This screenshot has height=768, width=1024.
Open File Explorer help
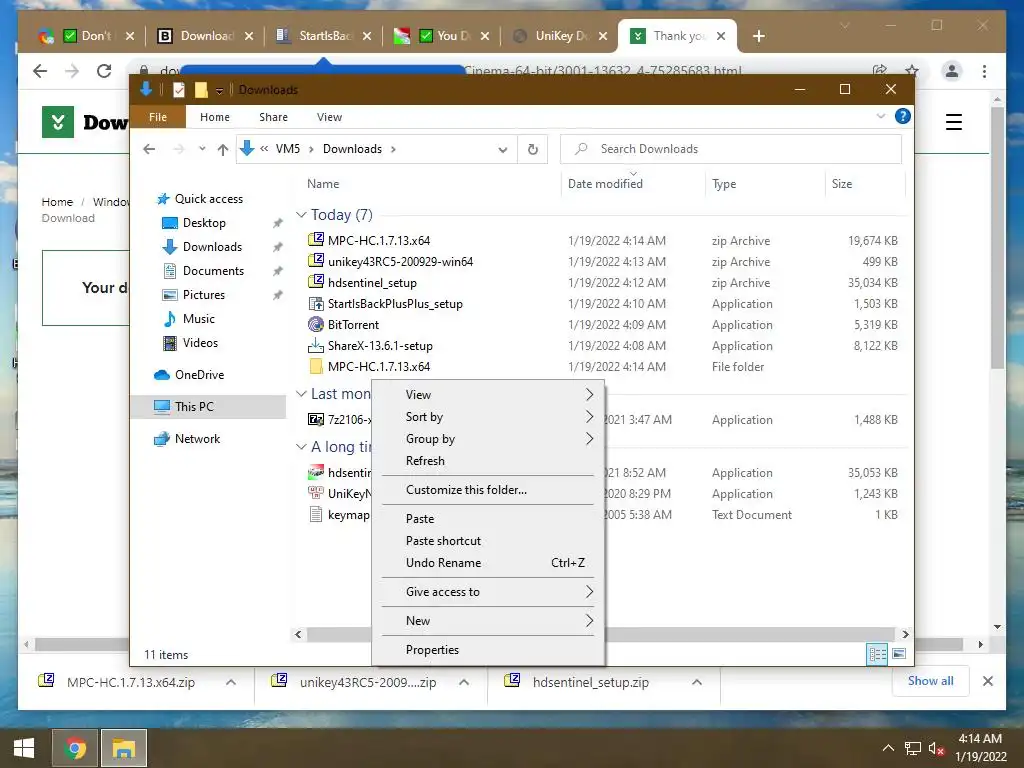pyautogui.click(x=903, y=116)
